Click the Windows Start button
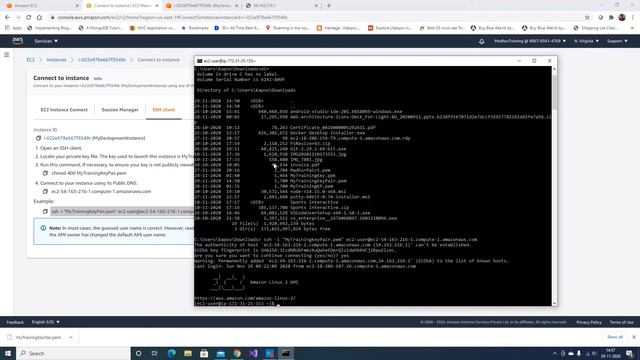This screenshot has height=360, width=640. [8, 353]
